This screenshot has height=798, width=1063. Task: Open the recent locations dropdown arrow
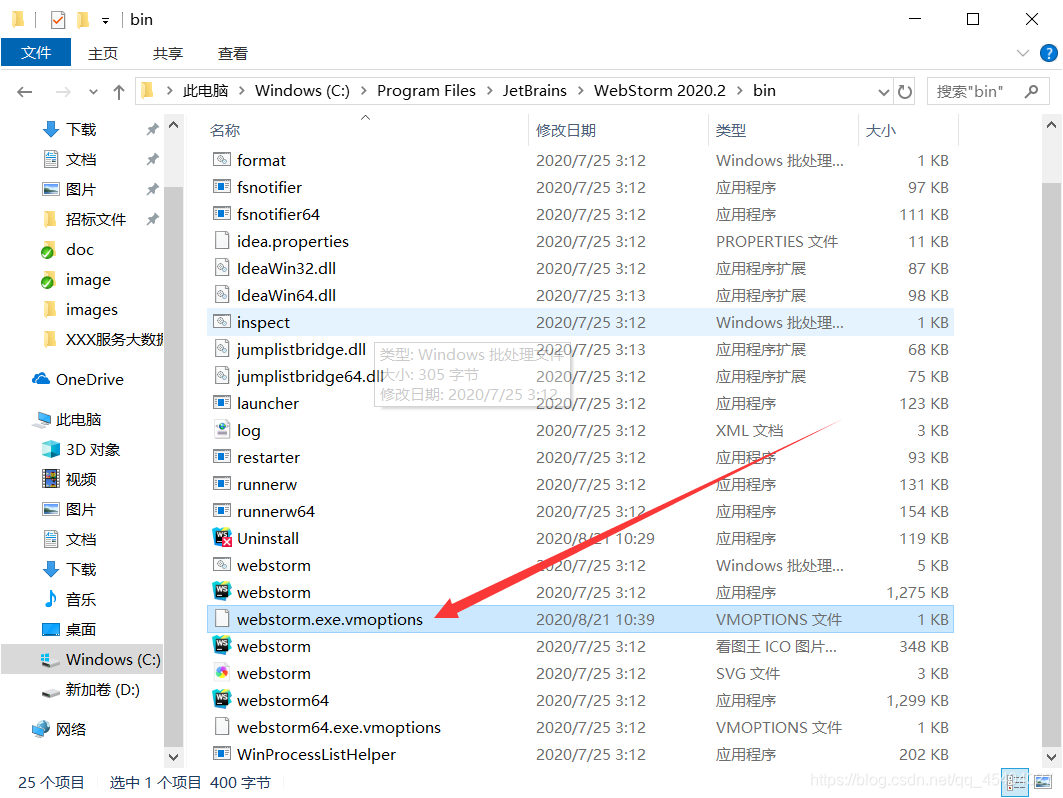coord(93,92)
